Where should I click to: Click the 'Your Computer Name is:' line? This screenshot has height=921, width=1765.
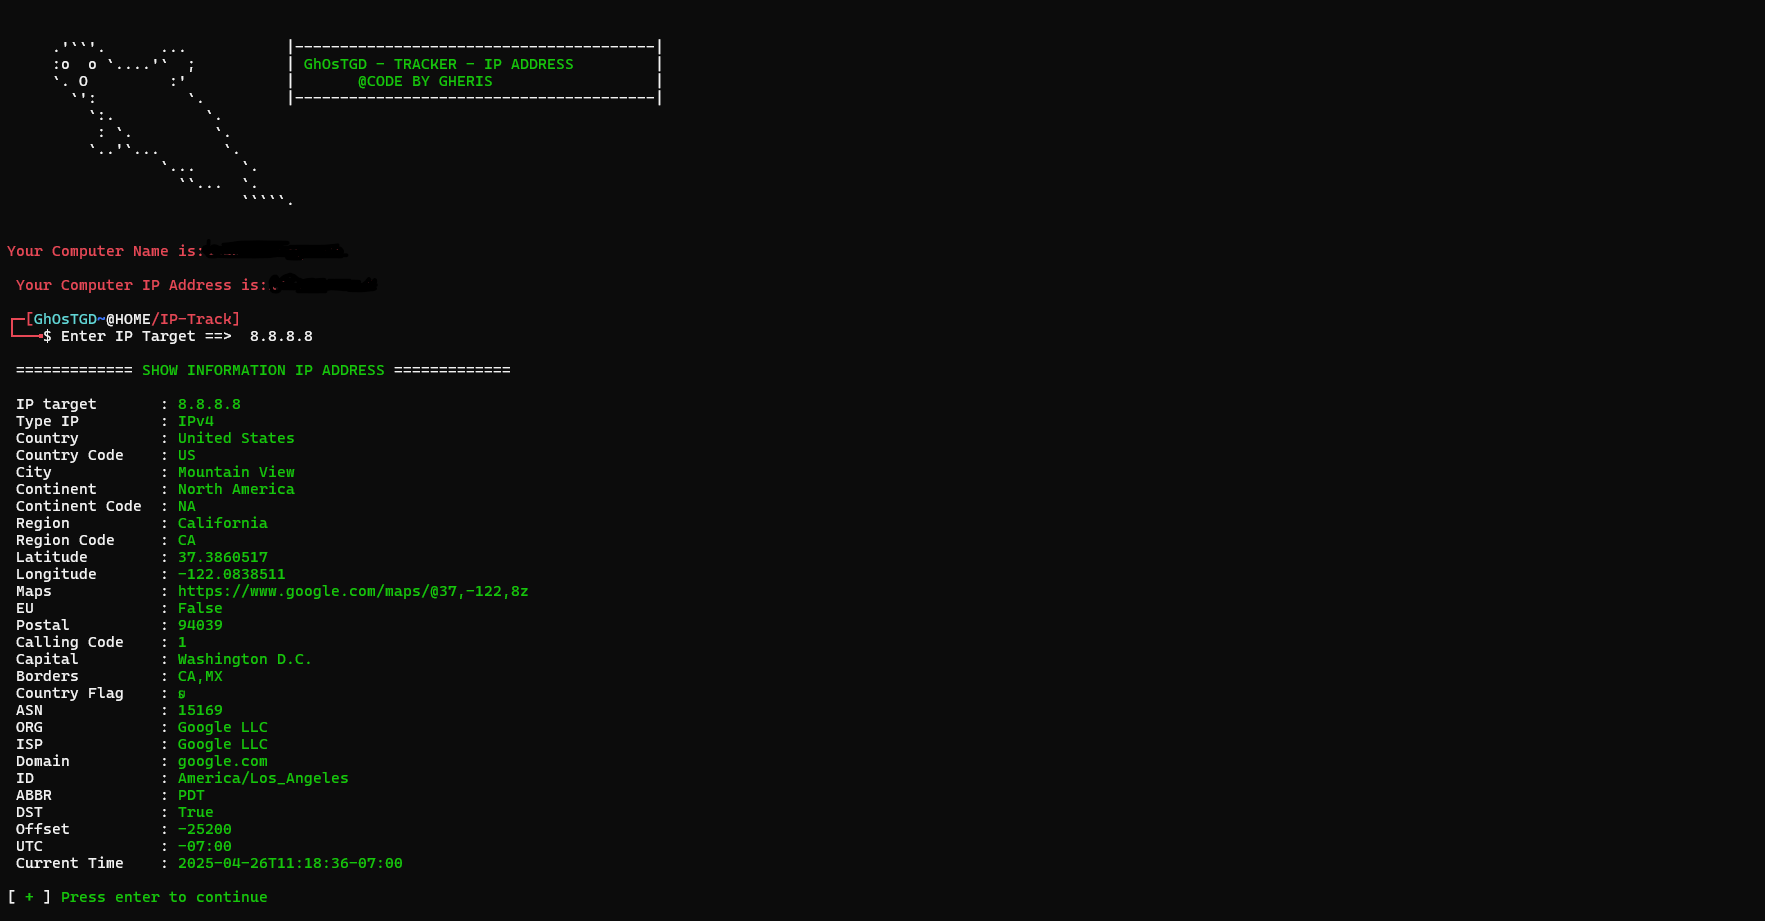click(105, 251)
